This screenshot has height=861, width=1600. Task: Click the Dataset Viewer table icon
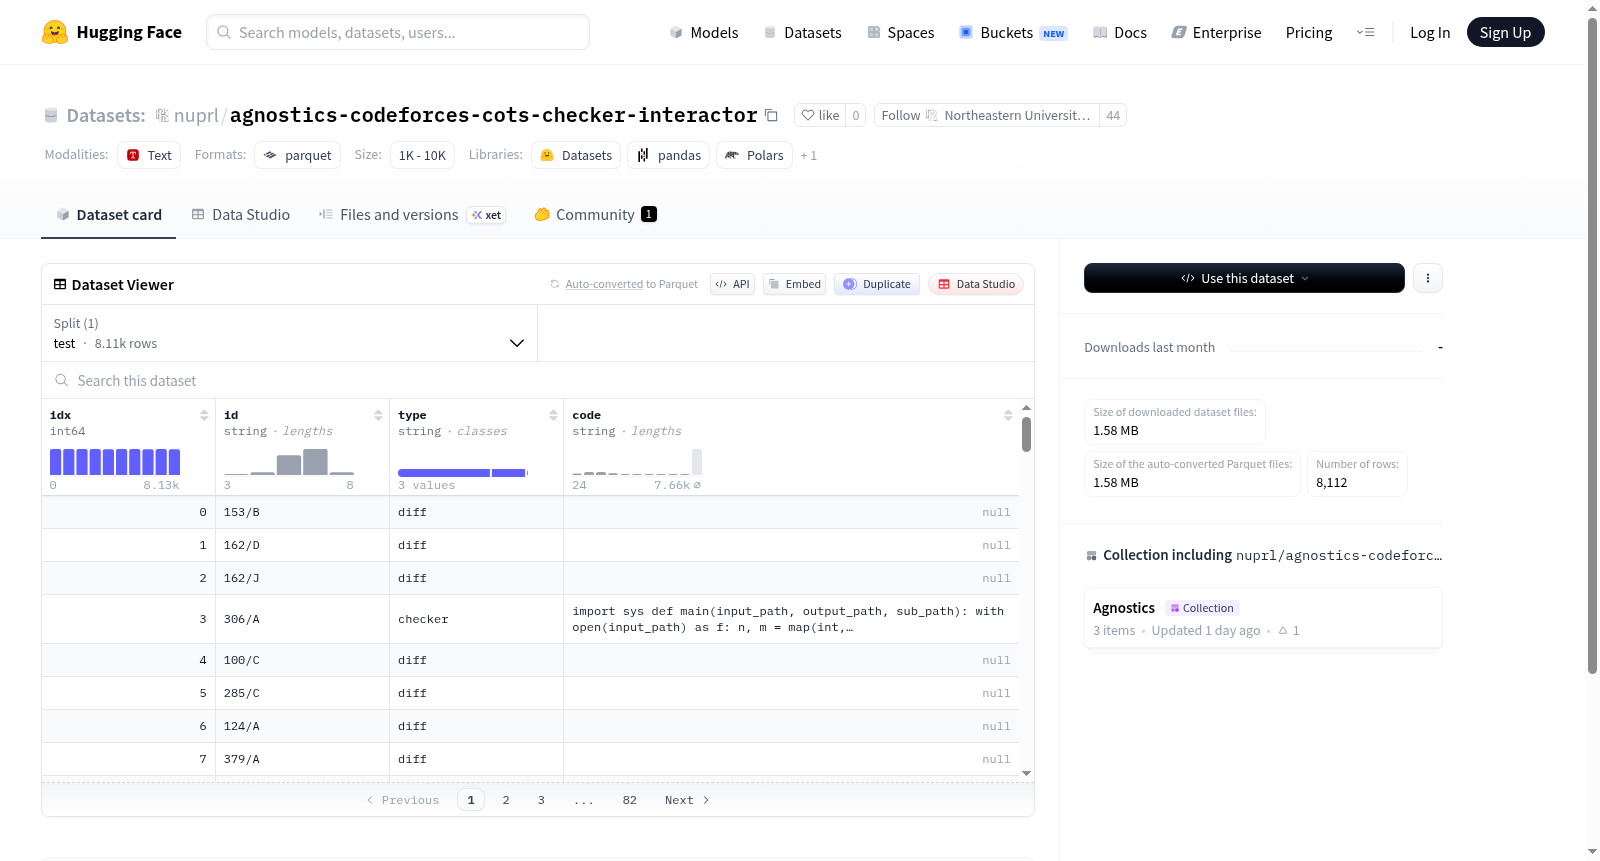[x=60, y=285]
